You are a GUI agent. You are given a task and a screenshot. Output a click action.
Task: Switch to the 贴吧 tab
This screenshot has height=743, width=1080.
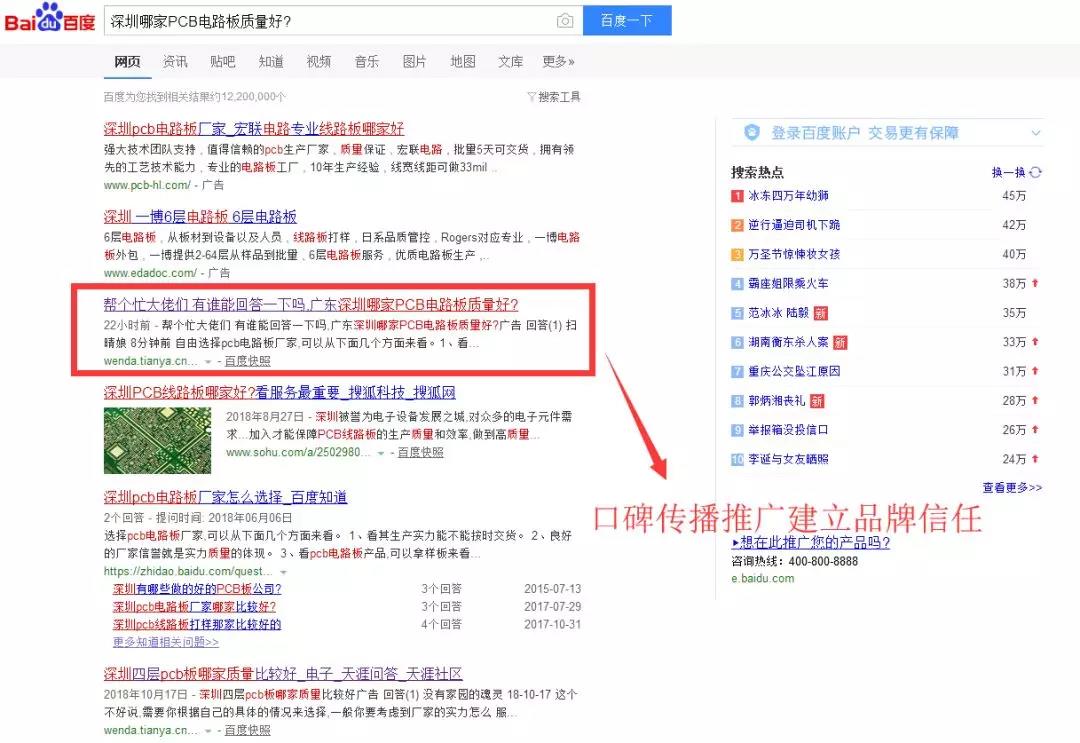coord(223,62)
